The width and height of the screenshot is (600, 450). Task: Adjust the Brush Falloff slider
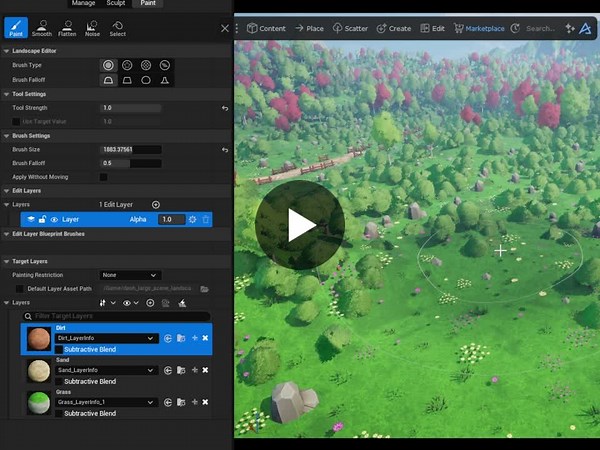click(x=130, y=163)
